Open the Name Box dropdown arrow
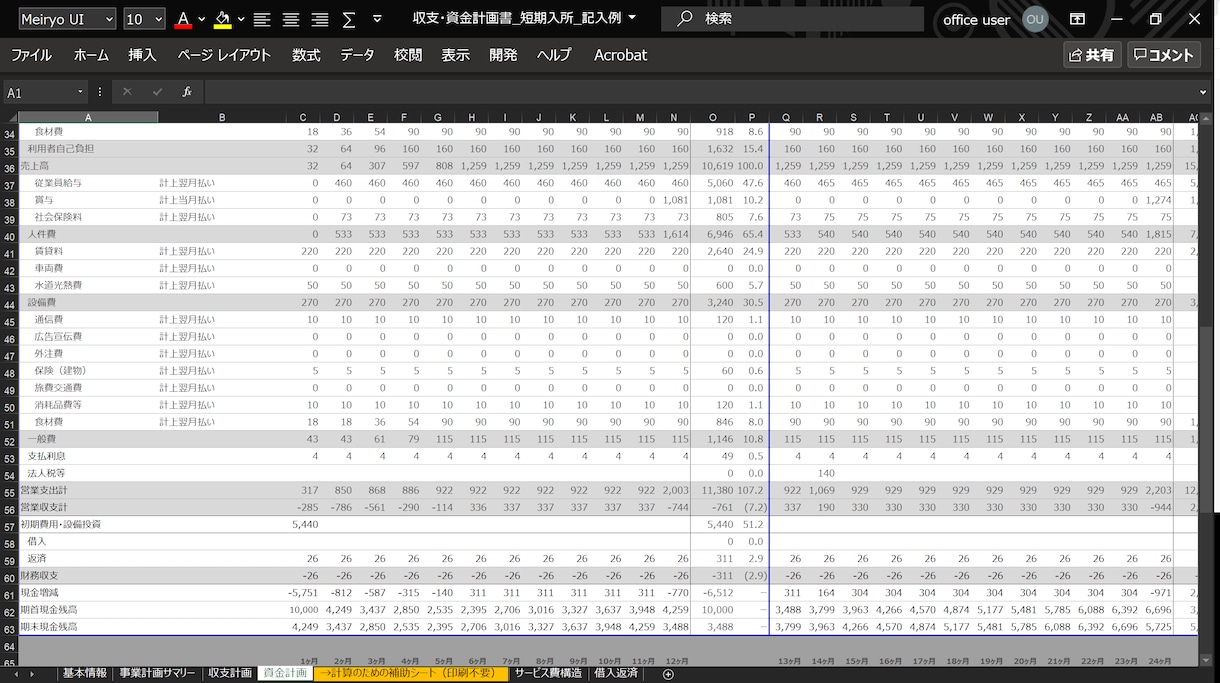1220x683 pixels. click(x=81, y=92)
